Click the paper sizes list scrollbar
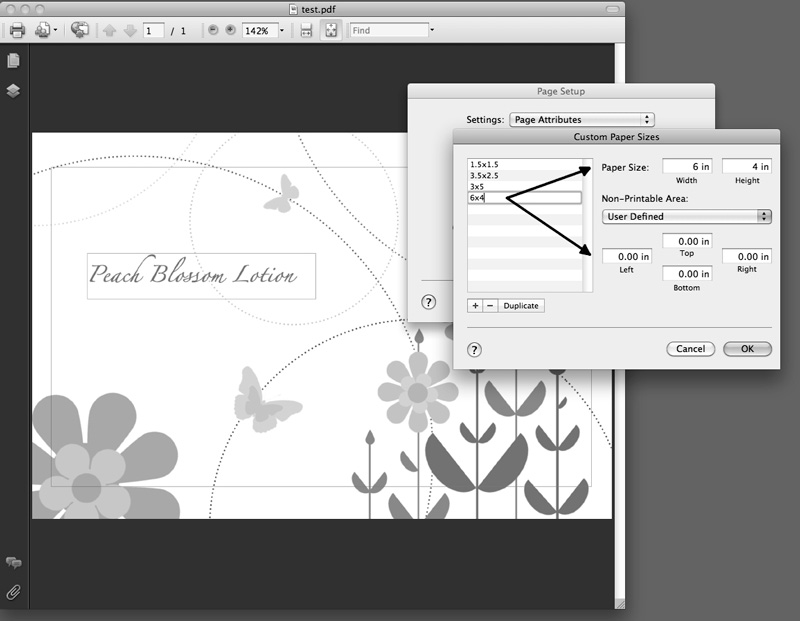This screenshot has height=621, width=800. point(588,225)
